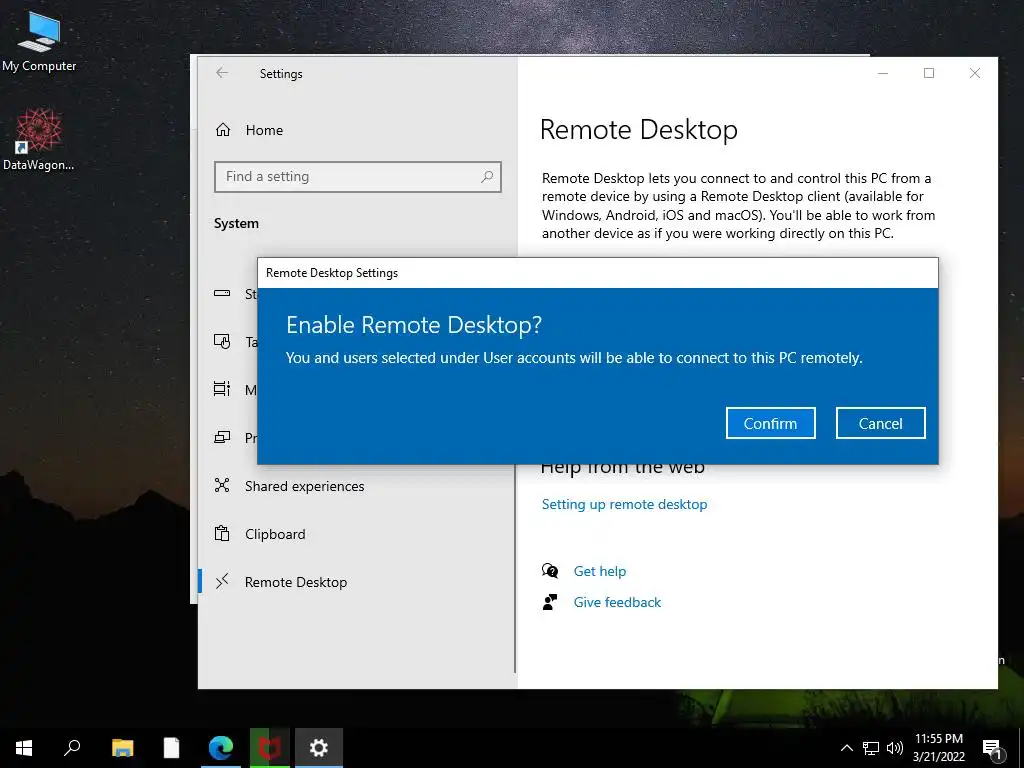Open the Get help link
Viewport: 1024px width, 768px height.
click(600, 571)
